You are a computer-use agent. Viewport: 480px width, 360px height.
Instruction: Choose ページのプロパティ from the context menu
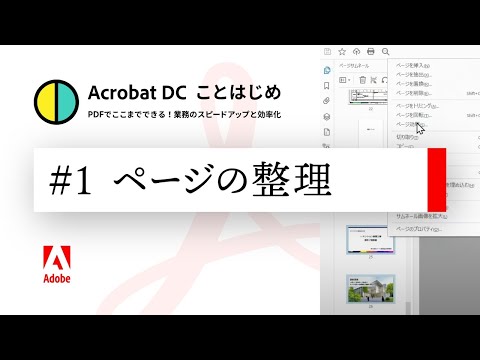pyautogui.click(x=419, y=229)
